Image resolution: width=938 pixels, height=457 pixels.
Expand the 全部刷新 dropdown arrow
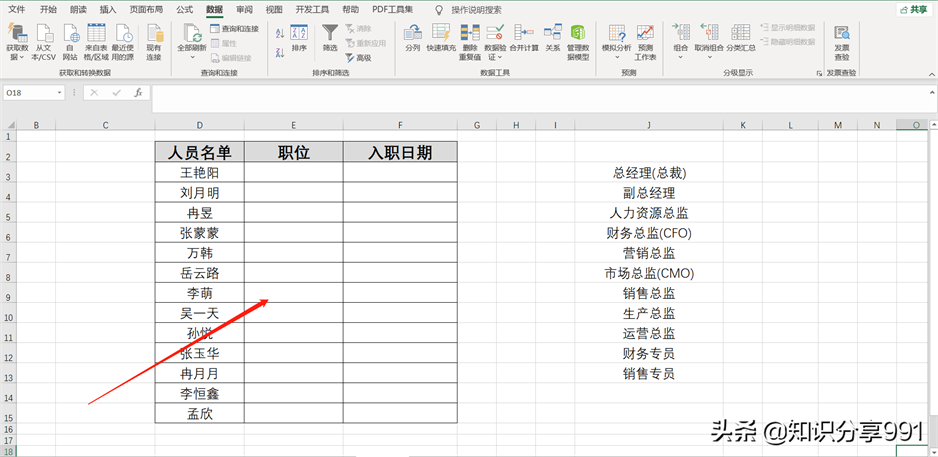tap(191, 57)
